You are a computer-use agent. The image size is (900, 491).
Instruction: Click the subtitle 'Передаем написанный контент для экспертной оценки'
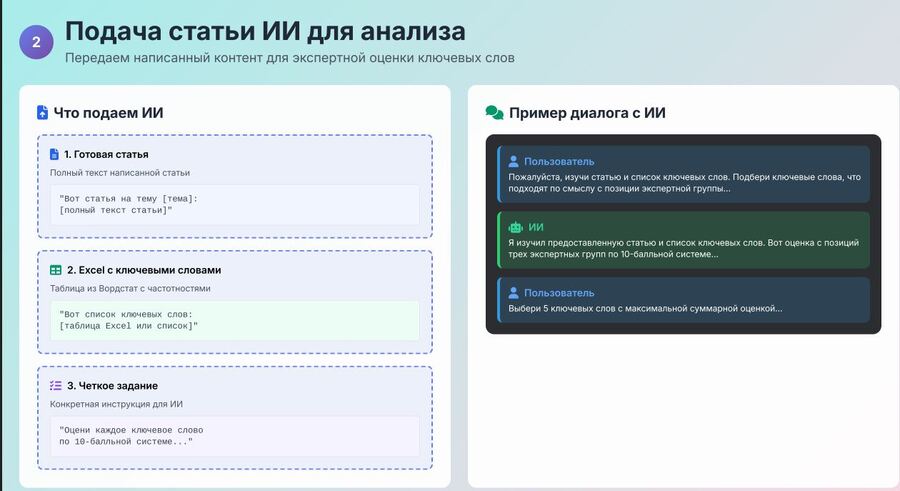click(289, 58)
